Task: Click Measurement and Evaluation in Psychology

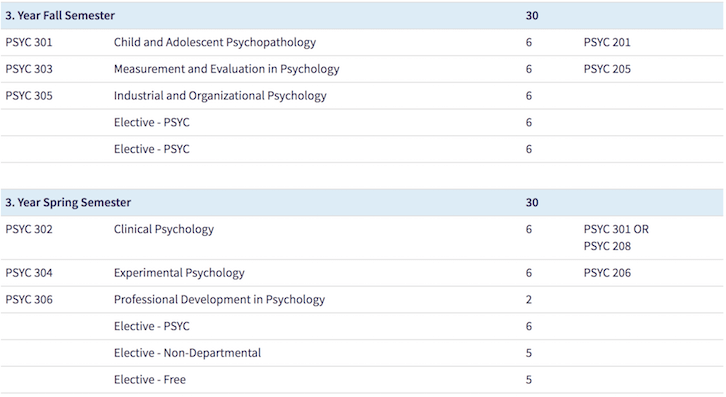Action: (x=226, y=69)
